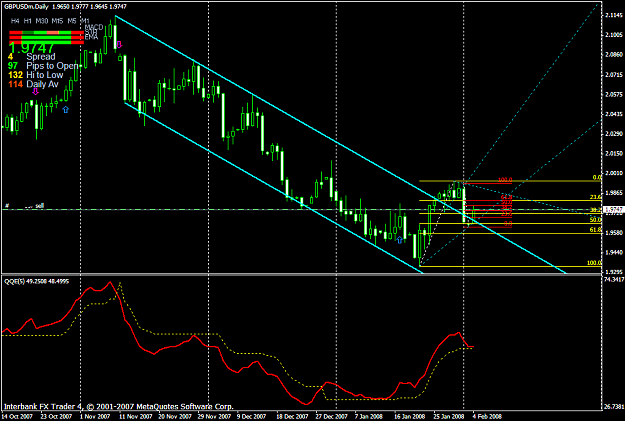625x421 pixels.
Task: Click the blue up arrow under the October candles
Action: pyautogui.click(x=66, y=109)
